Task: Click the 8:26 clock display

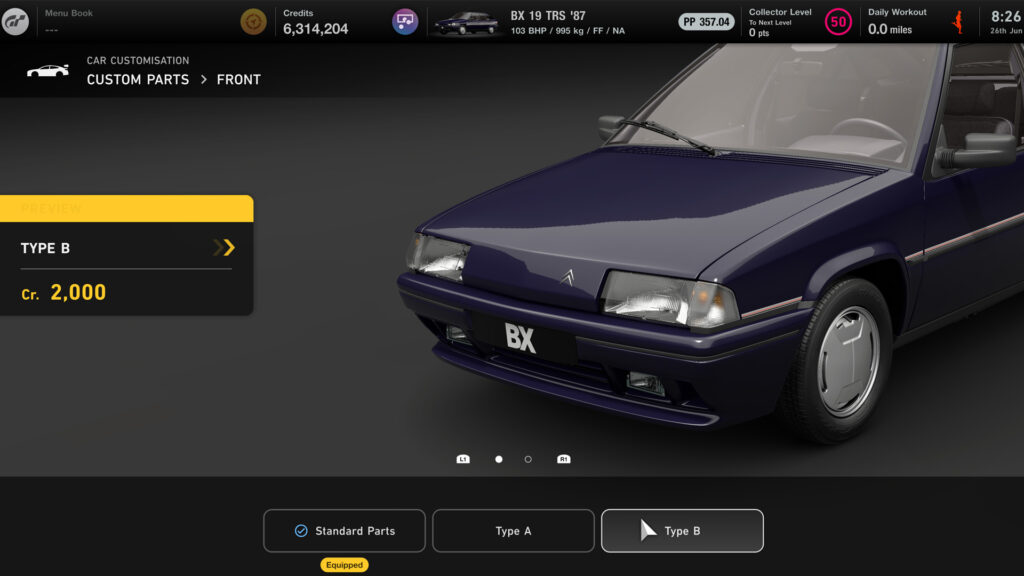Action: pyautogui.click(x=1006, y=16)
